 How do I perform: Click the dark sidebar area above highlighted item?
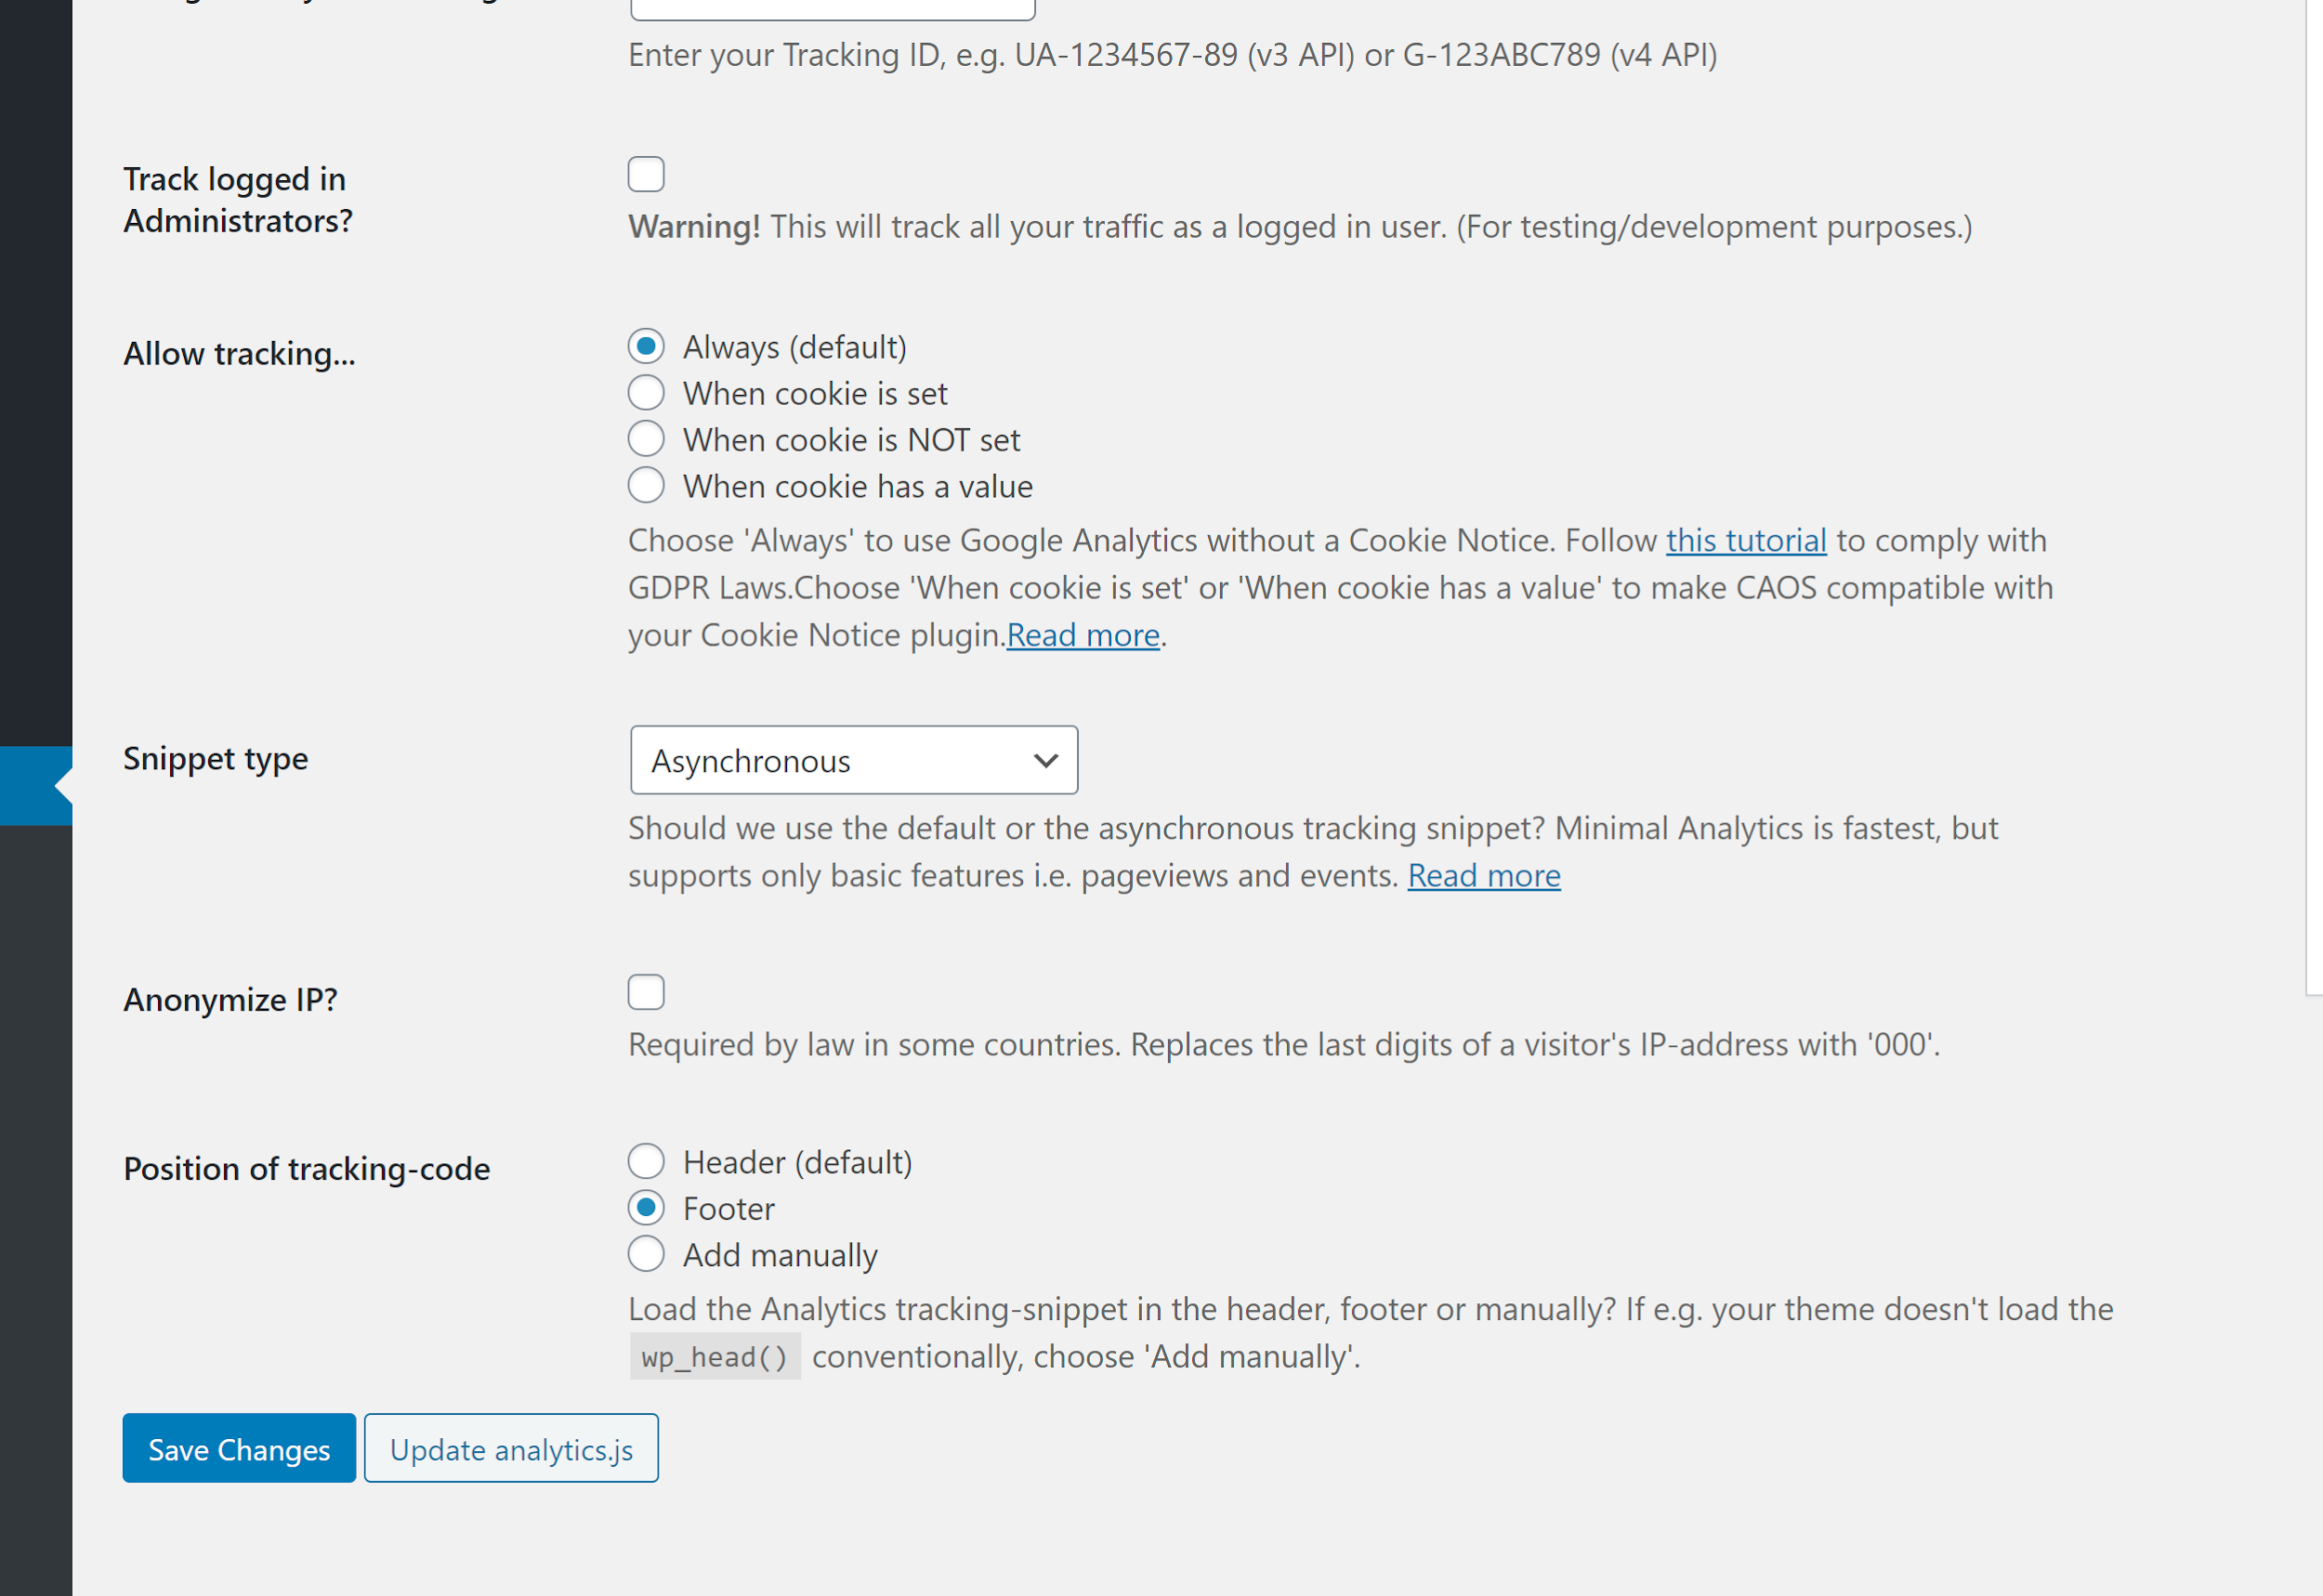(35, 400)
